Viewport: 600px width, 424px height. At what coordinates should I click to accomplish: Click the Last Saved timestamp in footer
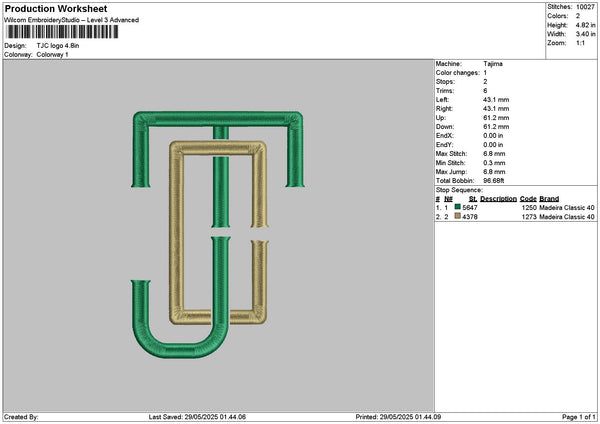pos(197,417)
